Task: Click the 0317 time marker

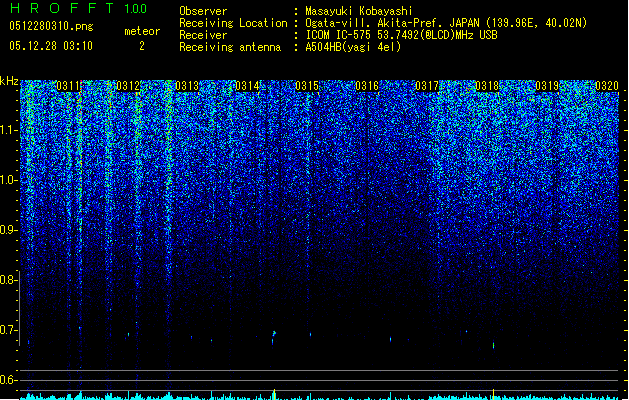Action: (x=427, y=86)
